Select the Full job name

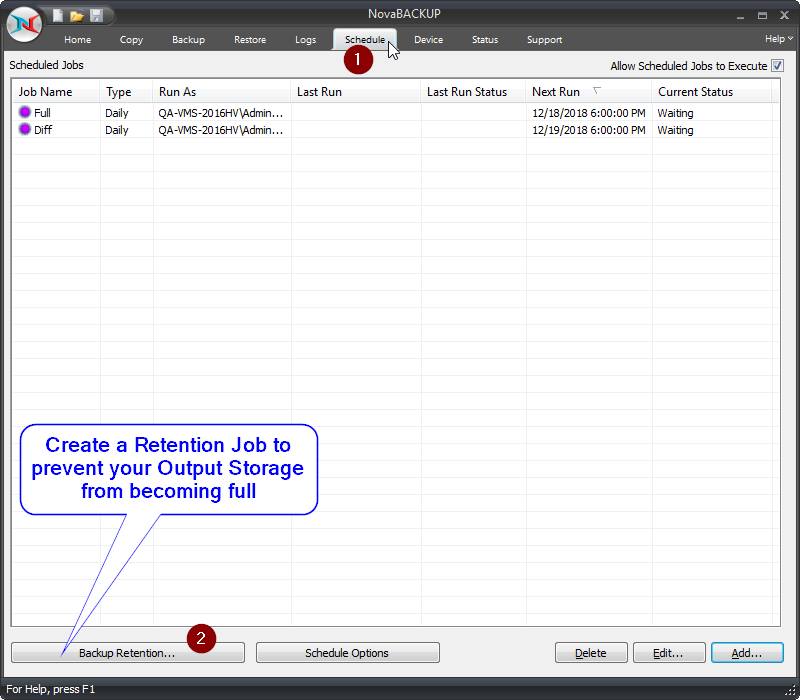tap(42, 113)
